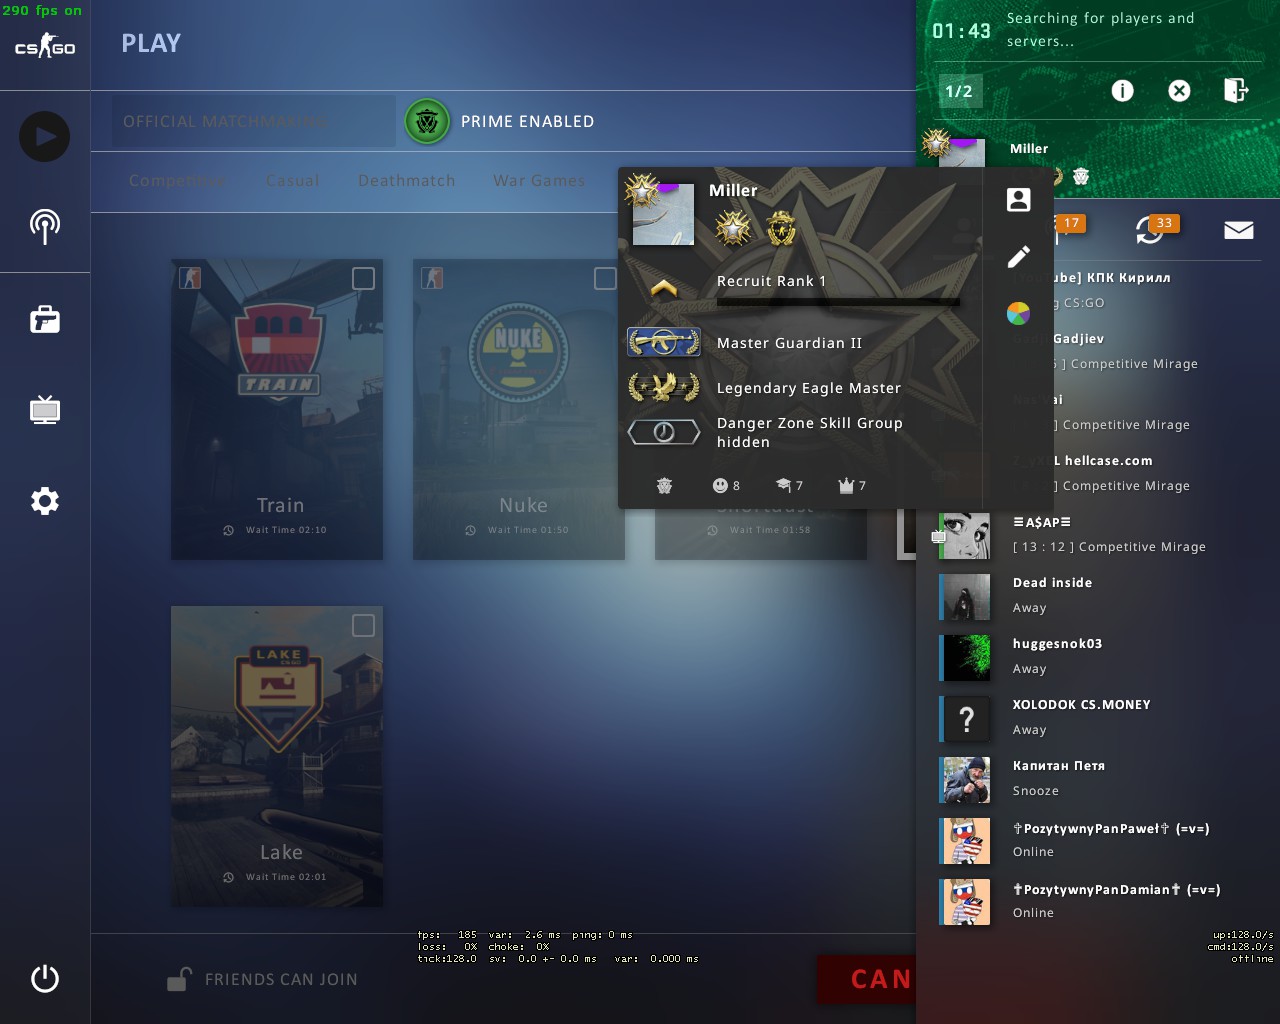Click the Recruit Rank 1 XP bar

tap(838, 301)
